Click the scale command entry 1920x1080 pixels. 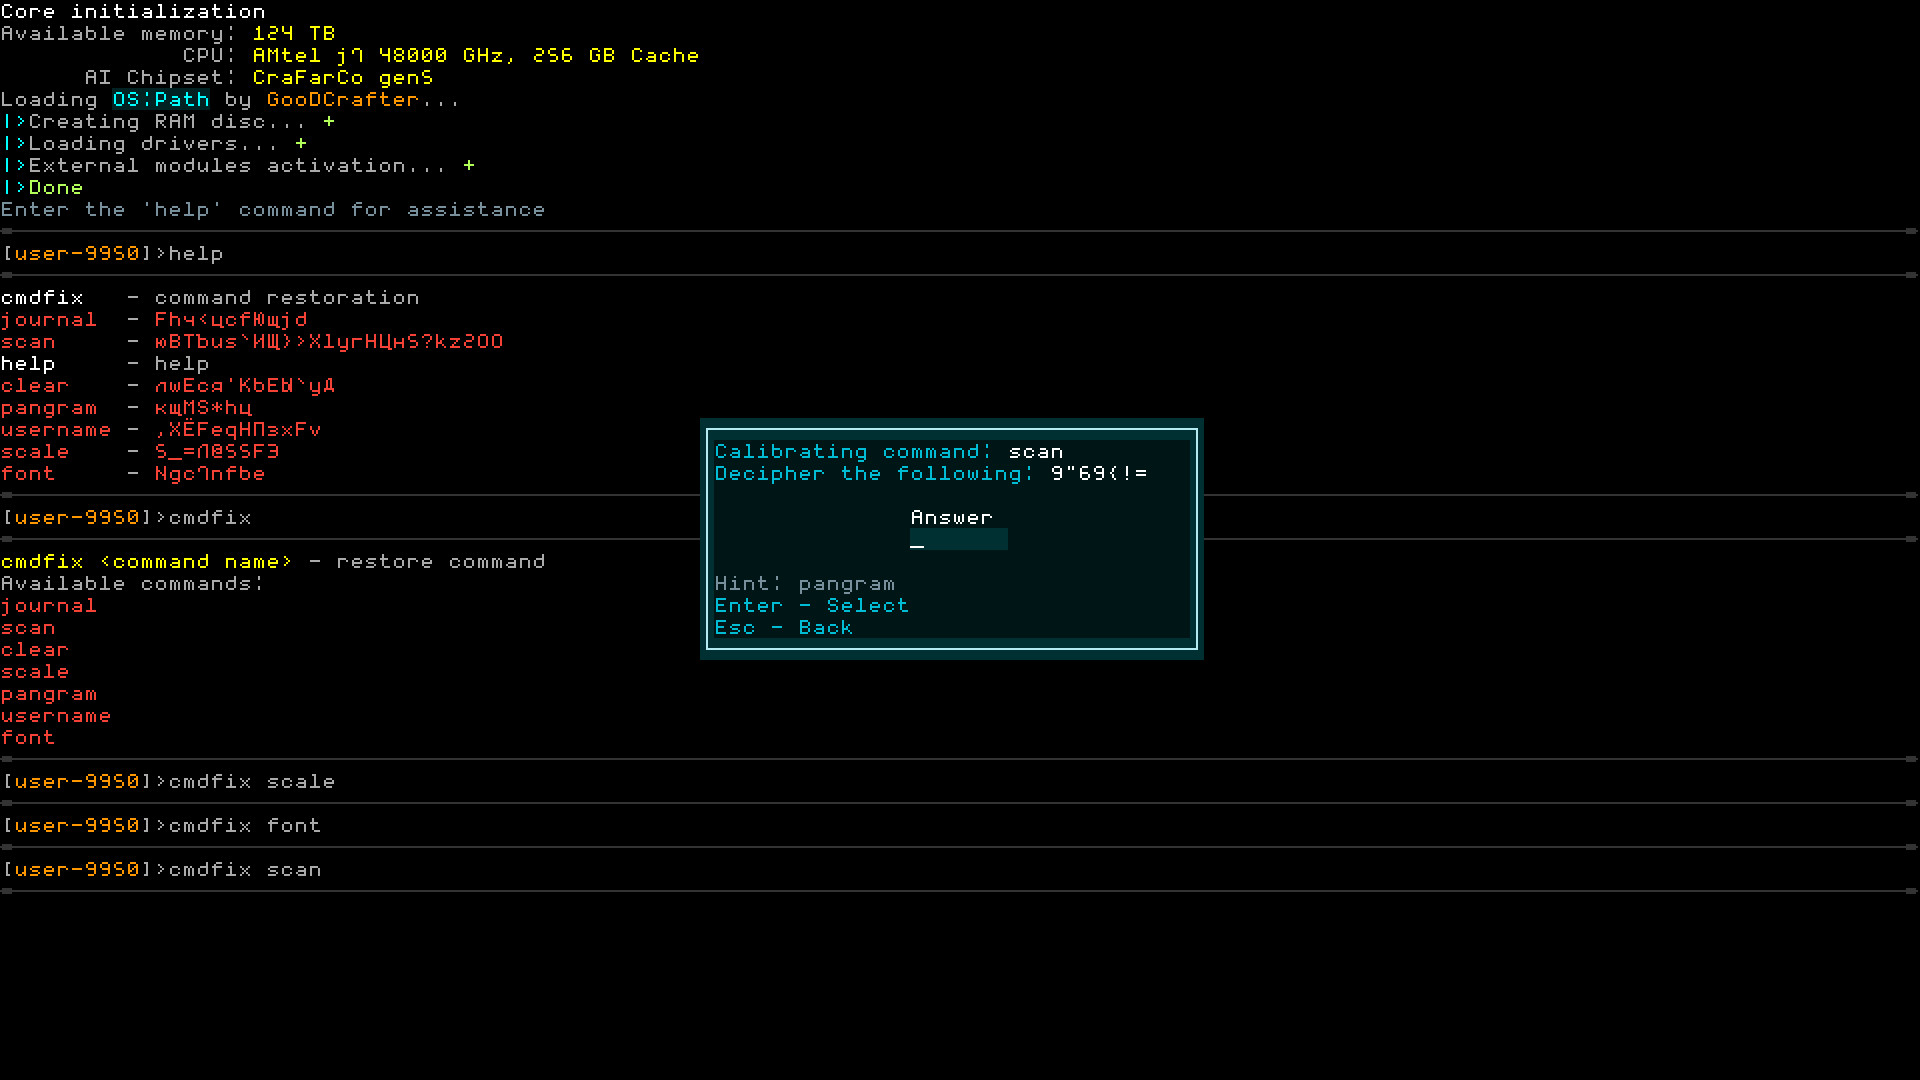coord(35,451)
